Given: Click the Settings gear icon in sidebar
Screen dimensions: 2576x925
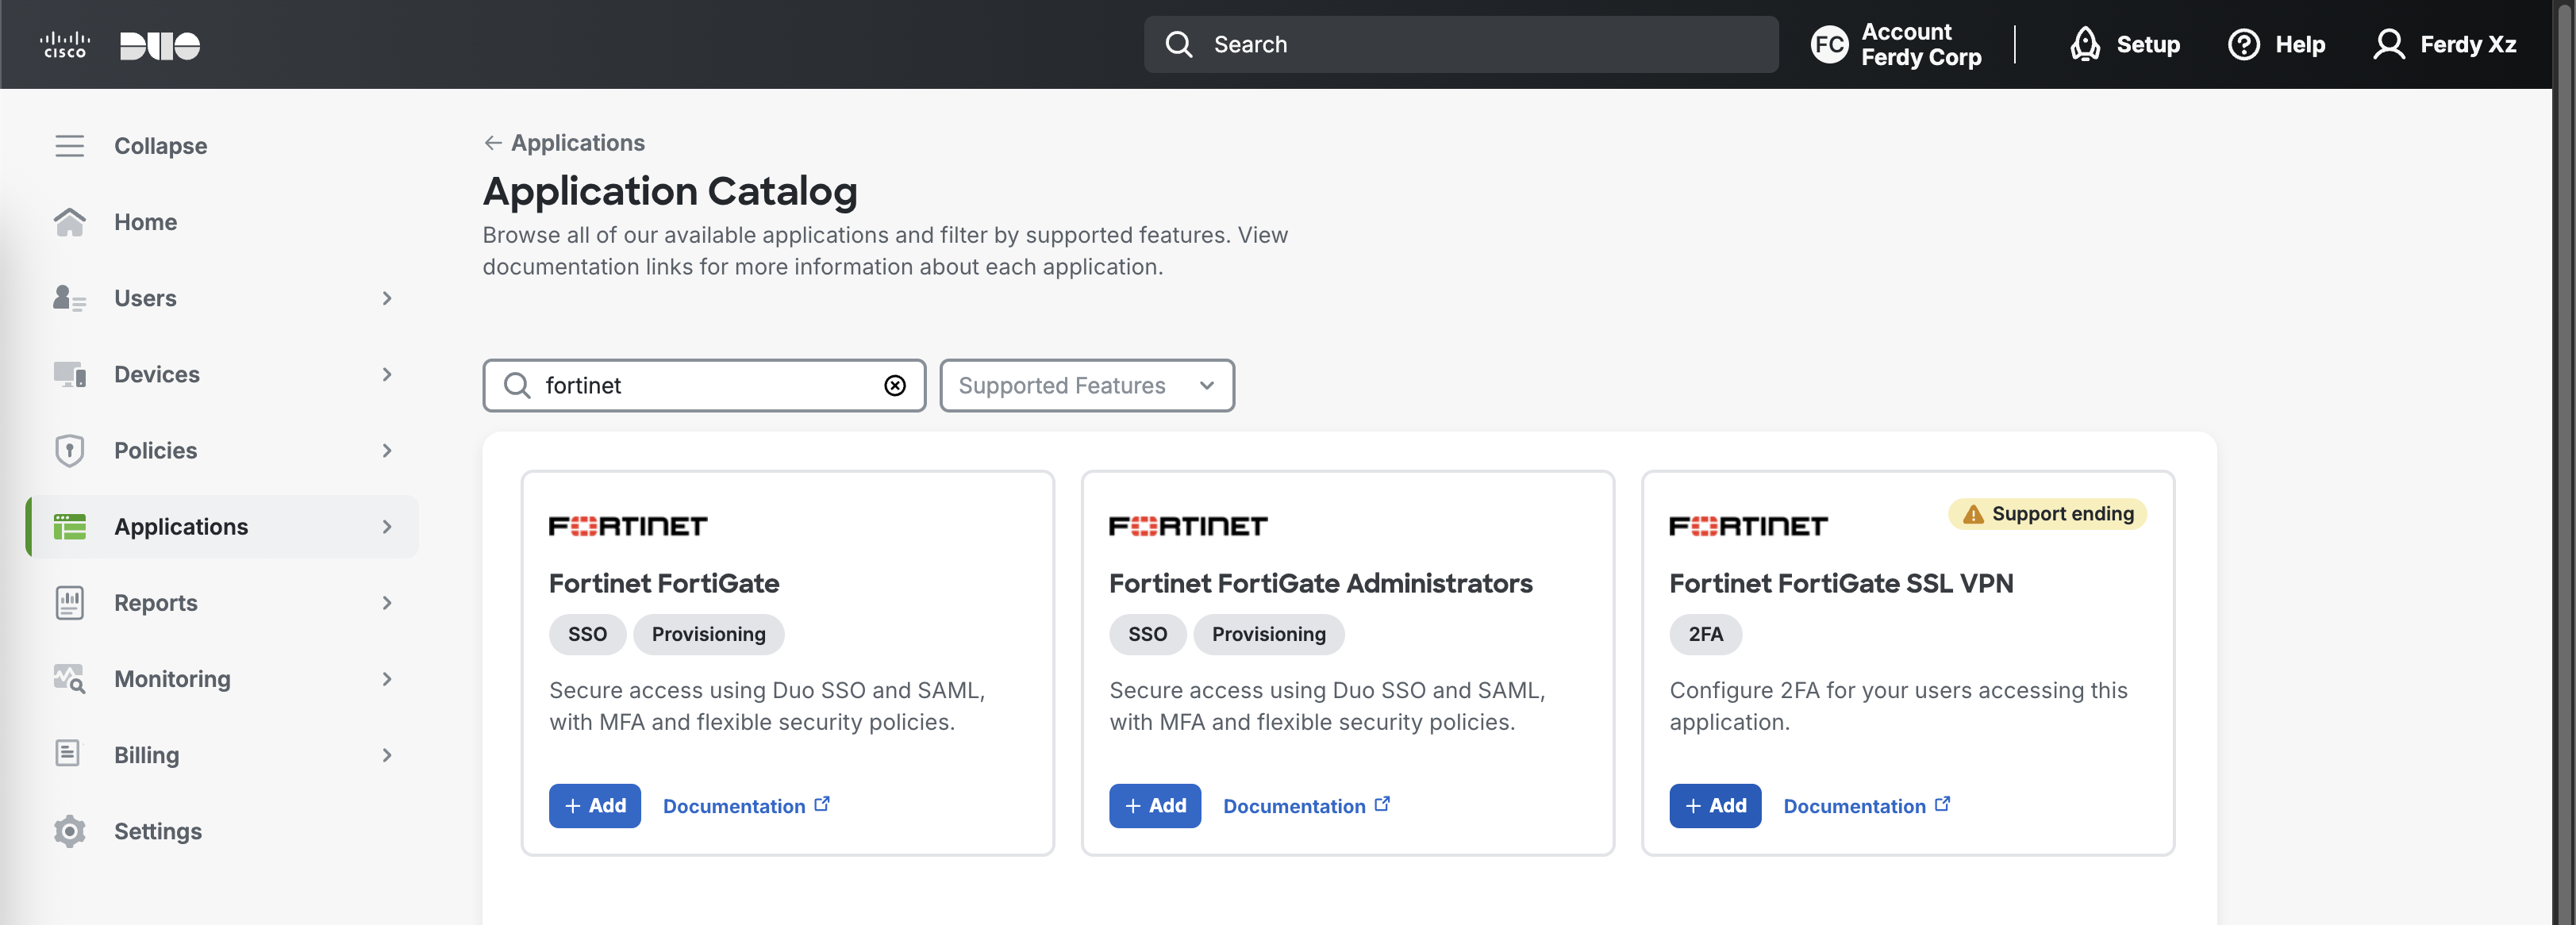Looking at the screenshot, I should click(x=69, y=831).
